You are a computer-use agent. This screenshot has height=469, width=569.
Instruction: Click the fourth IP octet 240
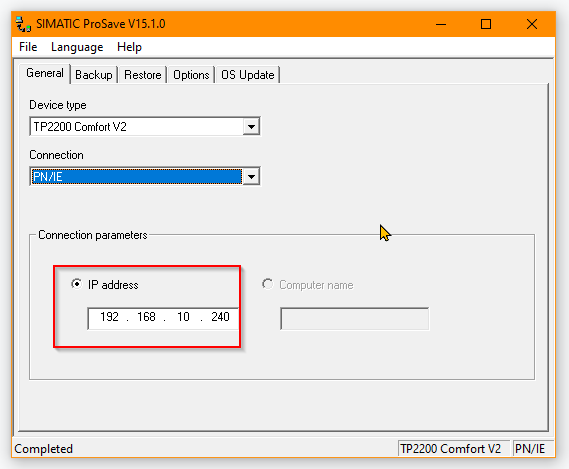pos(220,317)
